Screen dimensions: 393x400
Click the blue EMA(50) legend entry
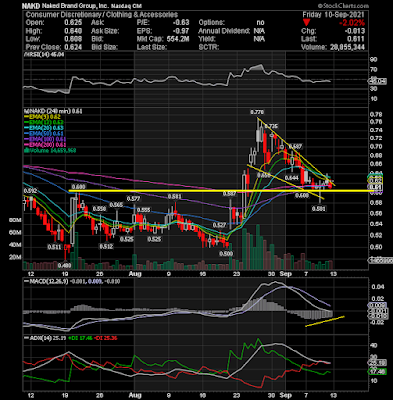pos(44,133)
